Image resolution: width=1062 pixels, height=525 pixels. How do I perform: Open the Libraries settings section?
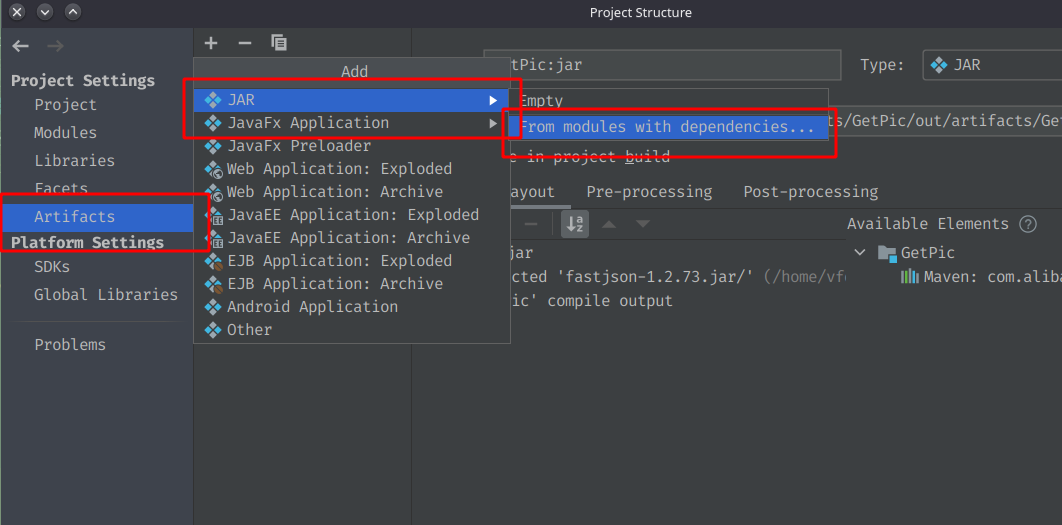pos(75,161)
